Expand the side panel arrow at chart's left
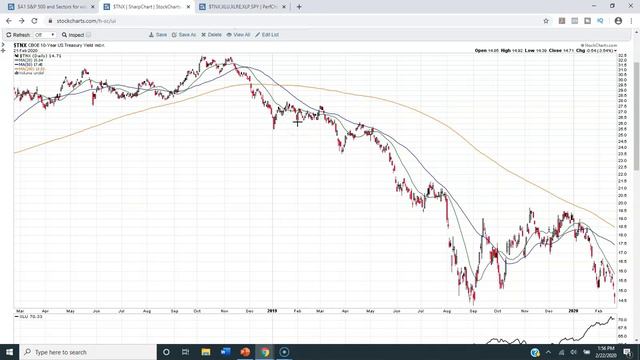Image resolution: width=640 pixels, height=360 pixels. click(x=3, y=44)
